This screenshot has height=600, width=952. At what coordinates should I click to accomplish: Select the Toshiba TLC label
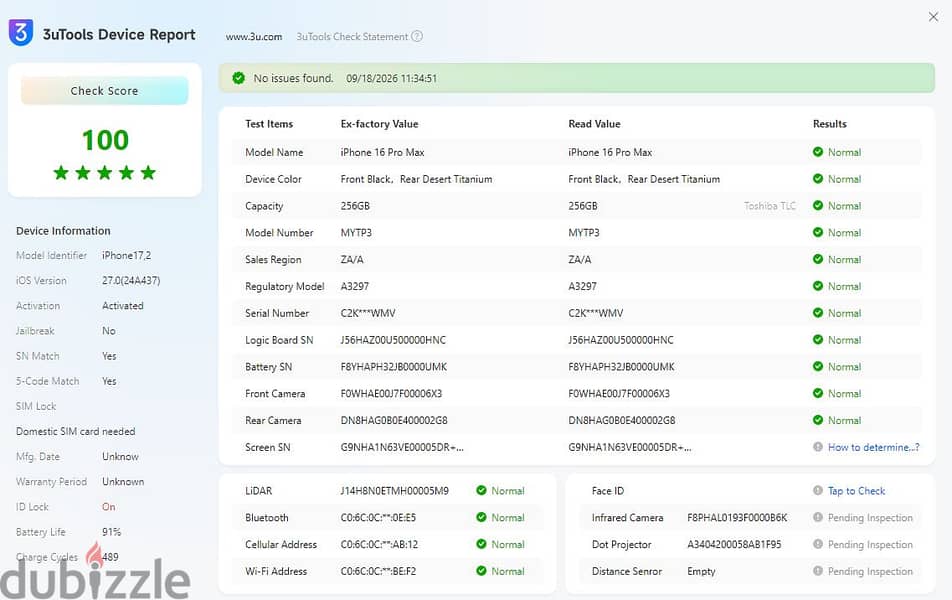pyautogui.click(x=770, y=206)
